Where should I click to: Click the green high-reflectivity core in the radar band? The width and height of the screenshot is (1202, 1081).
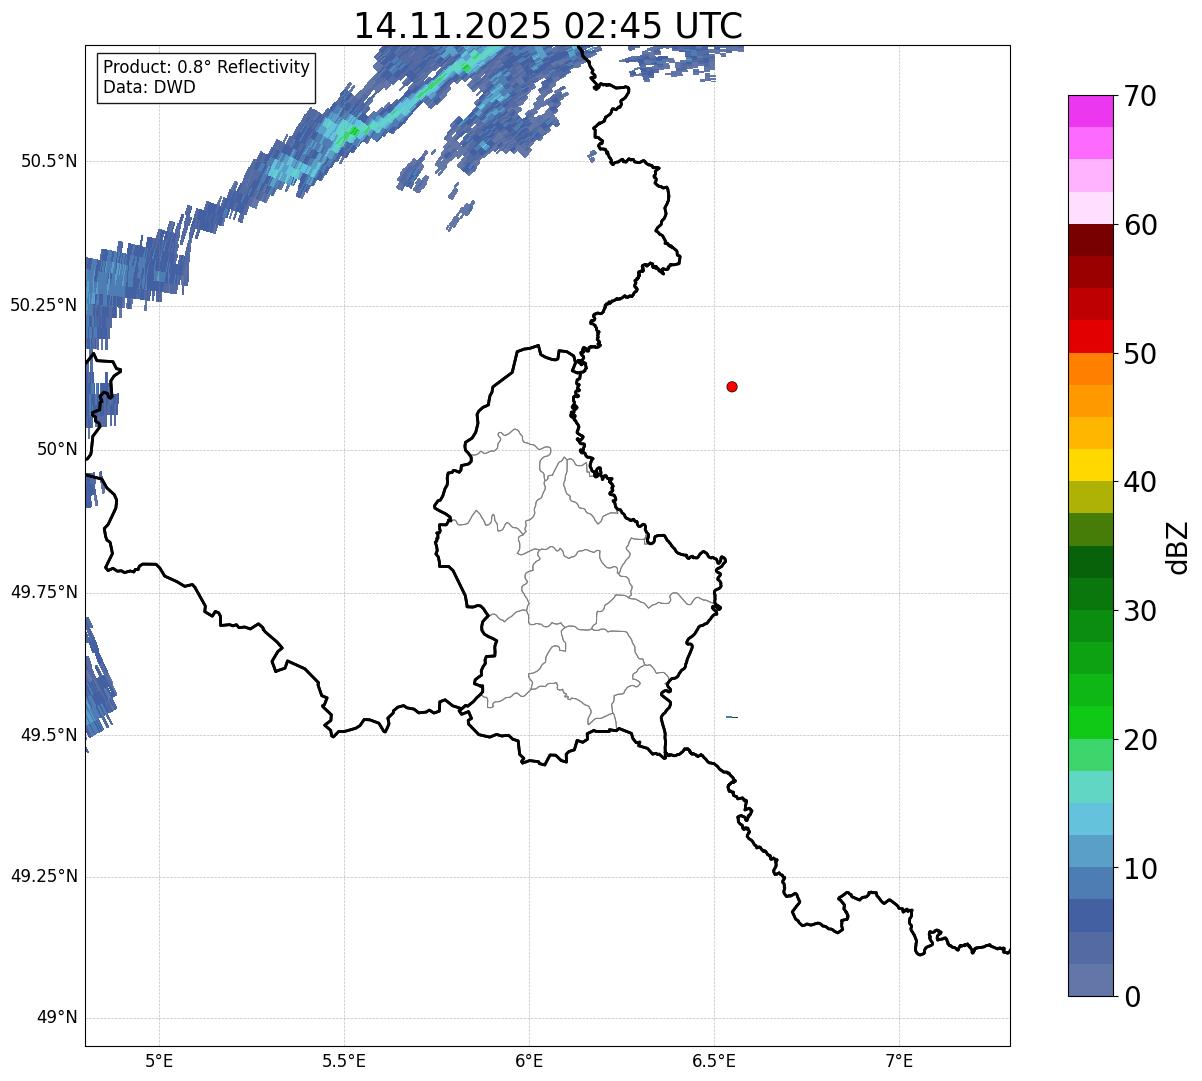pyautogui.click(x=350, y=131)
